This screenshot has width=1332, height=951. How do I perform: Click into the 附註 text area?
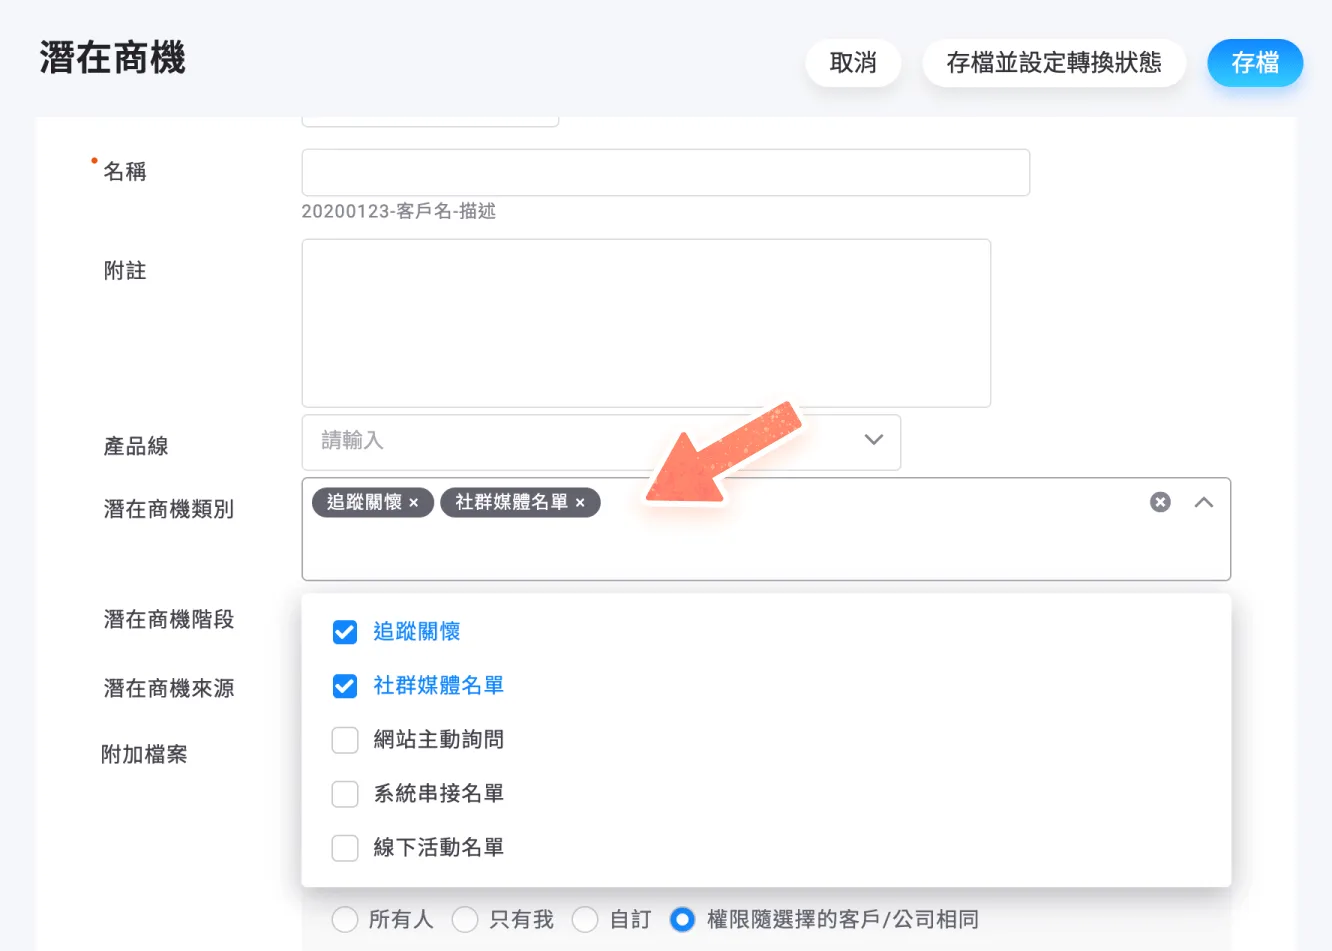coord(646,323)
